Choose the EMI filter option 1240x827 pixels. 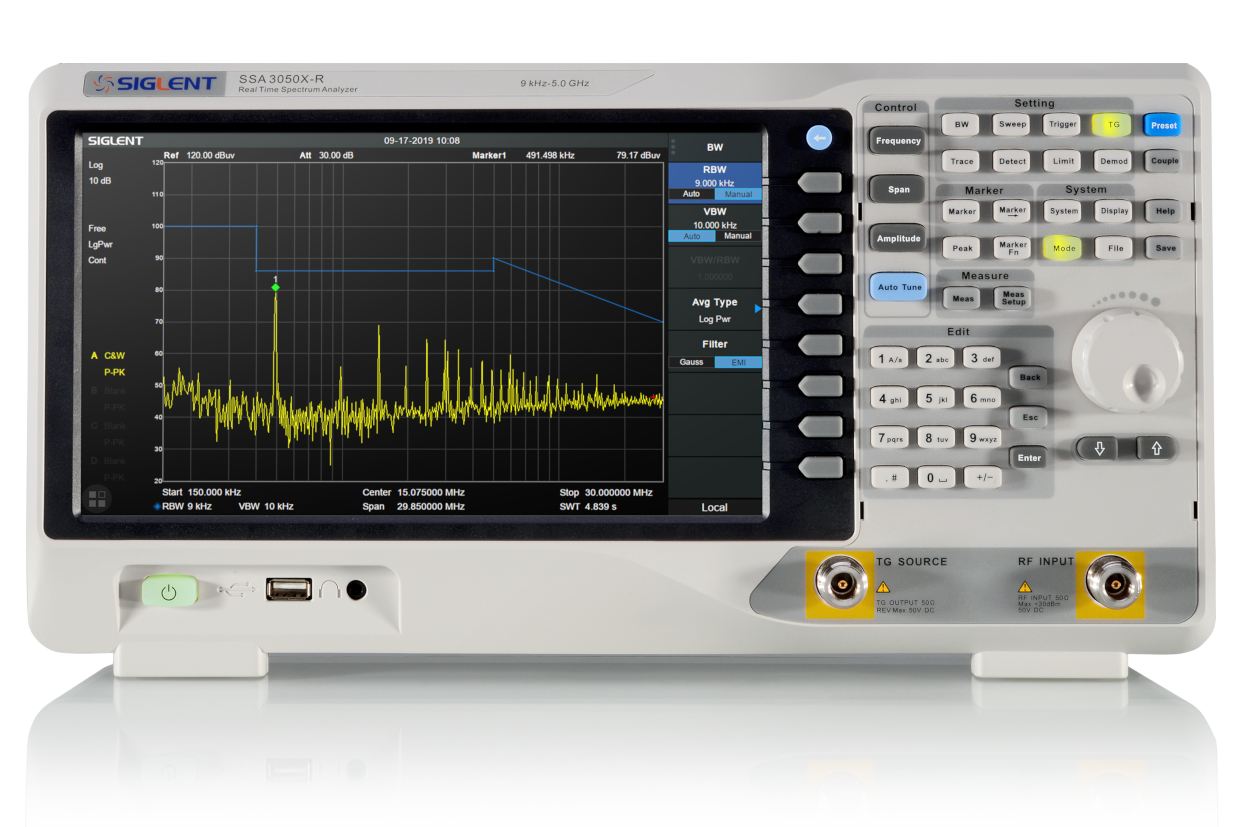tap(738, 362)
